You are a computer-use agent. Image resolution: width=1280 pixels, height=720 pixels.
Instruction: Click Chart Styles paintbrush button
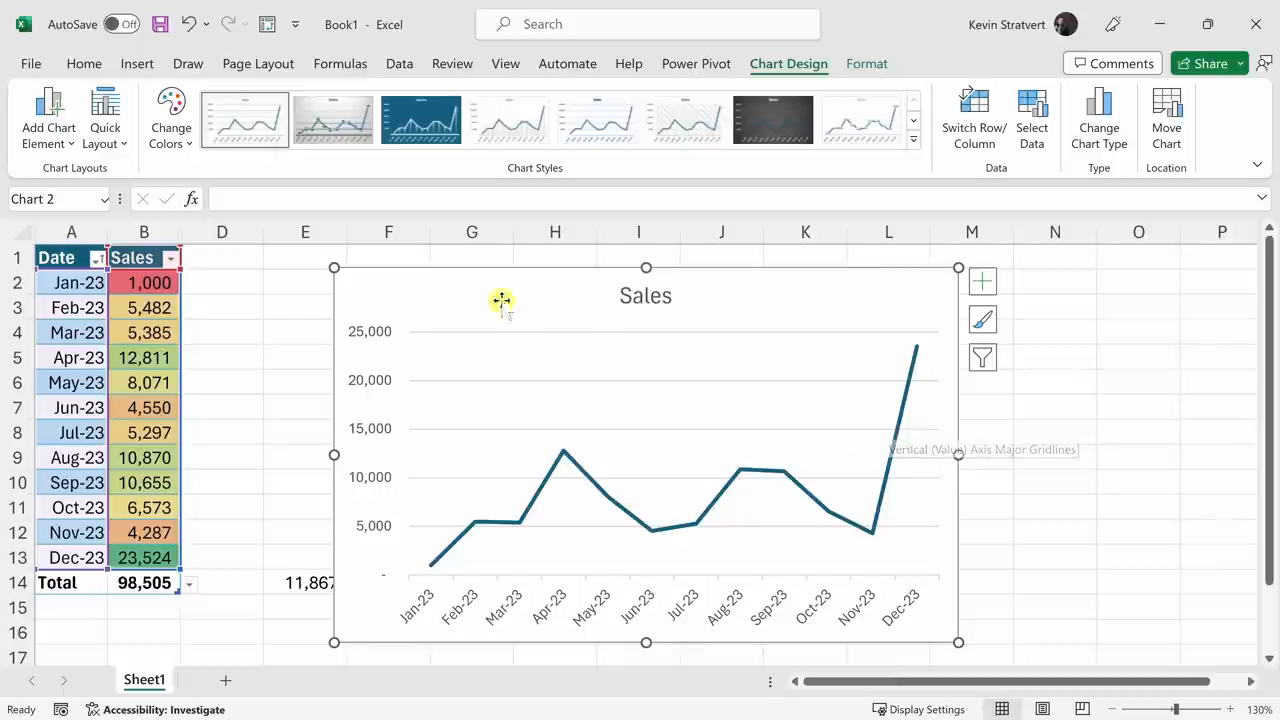[982, 320]
